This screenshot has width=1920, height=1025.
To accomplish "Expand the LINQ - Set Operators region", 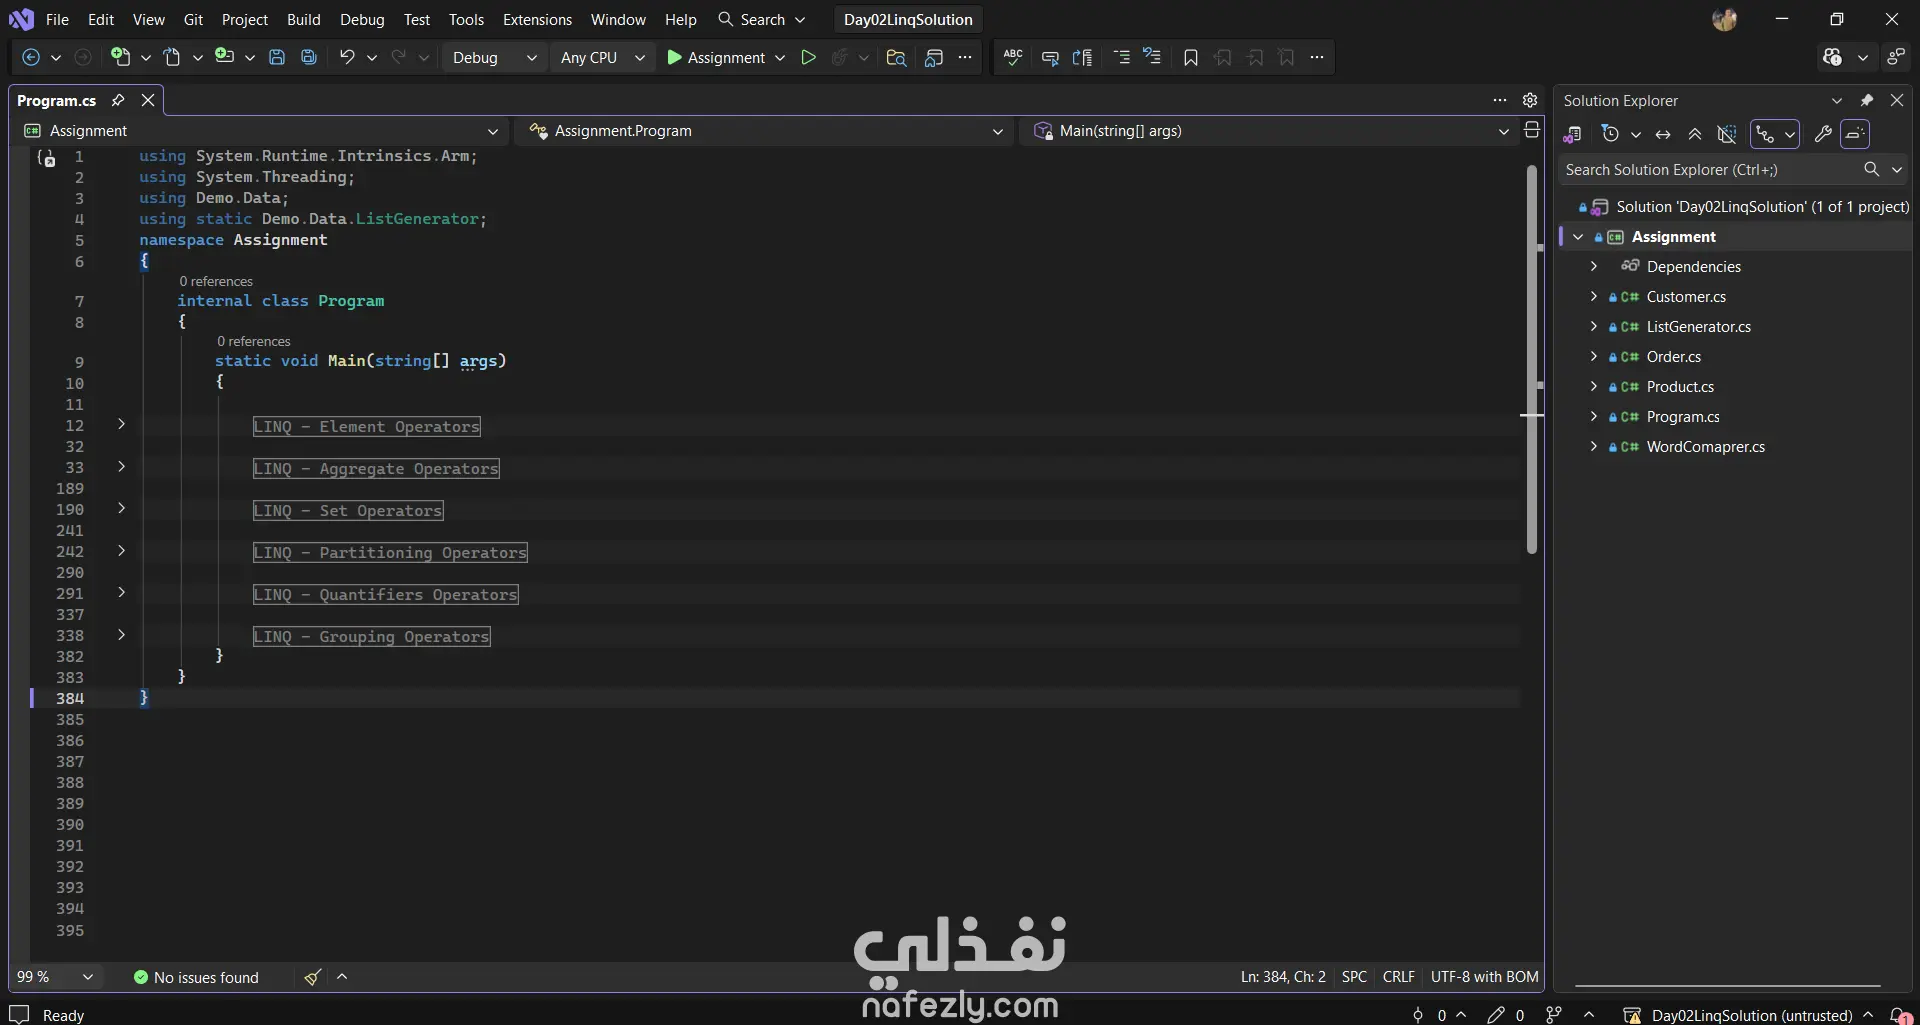I will point(121,508).
